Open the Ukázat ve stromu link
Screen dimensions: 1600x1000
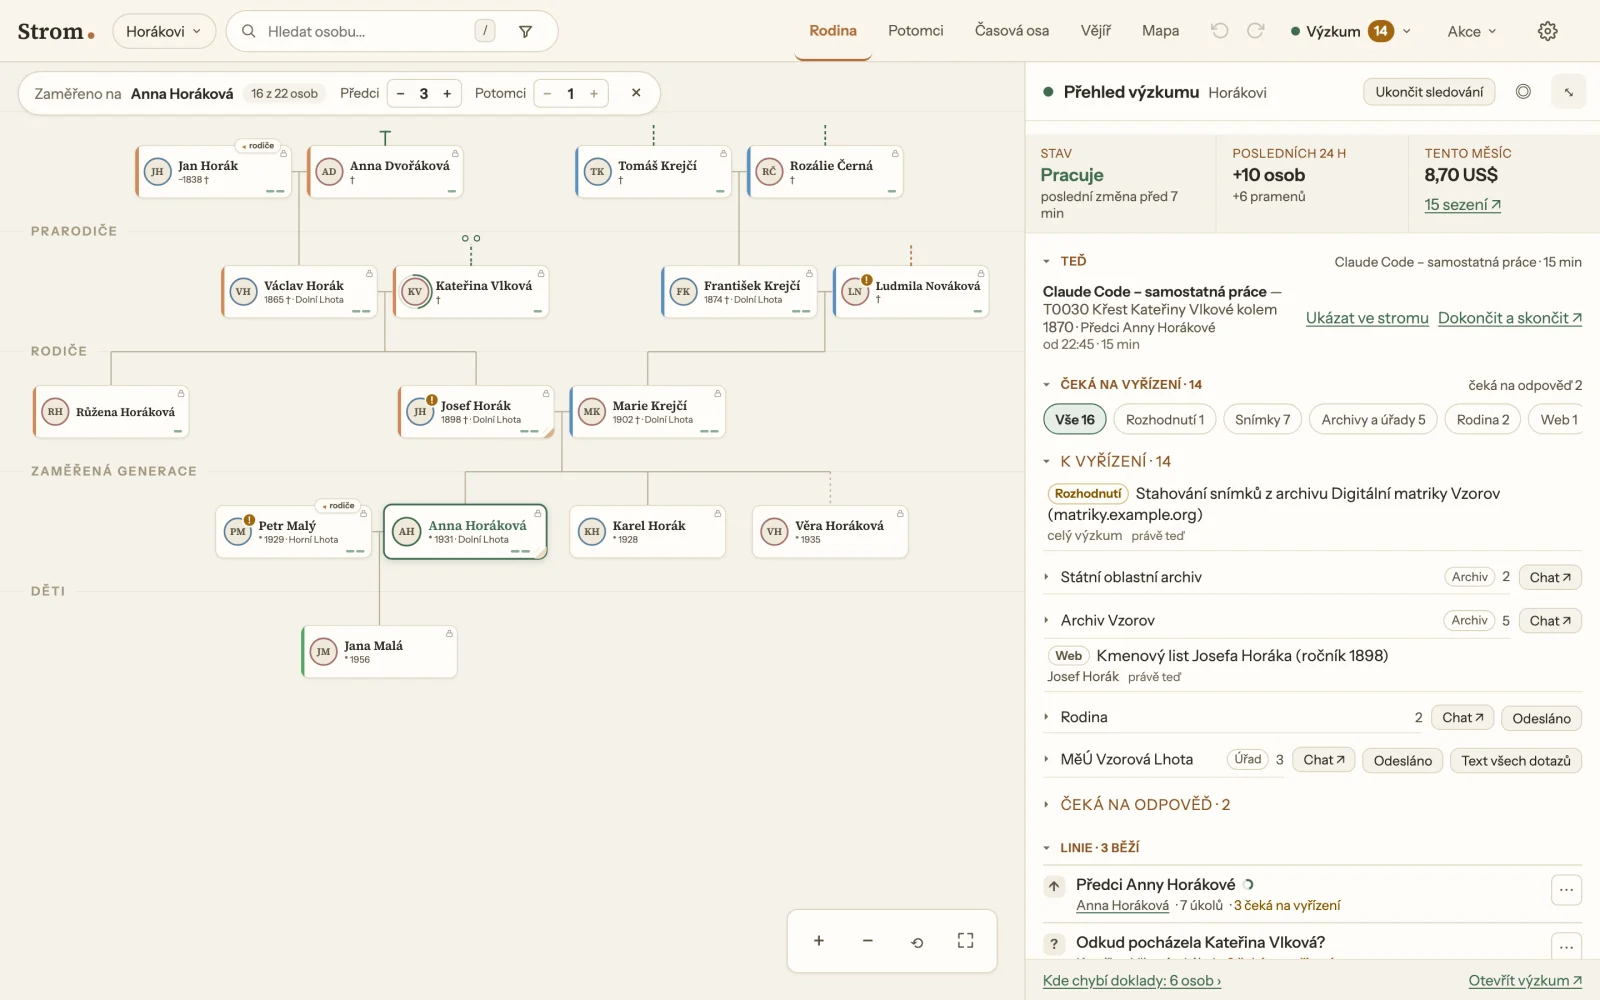click(1367, 318)
